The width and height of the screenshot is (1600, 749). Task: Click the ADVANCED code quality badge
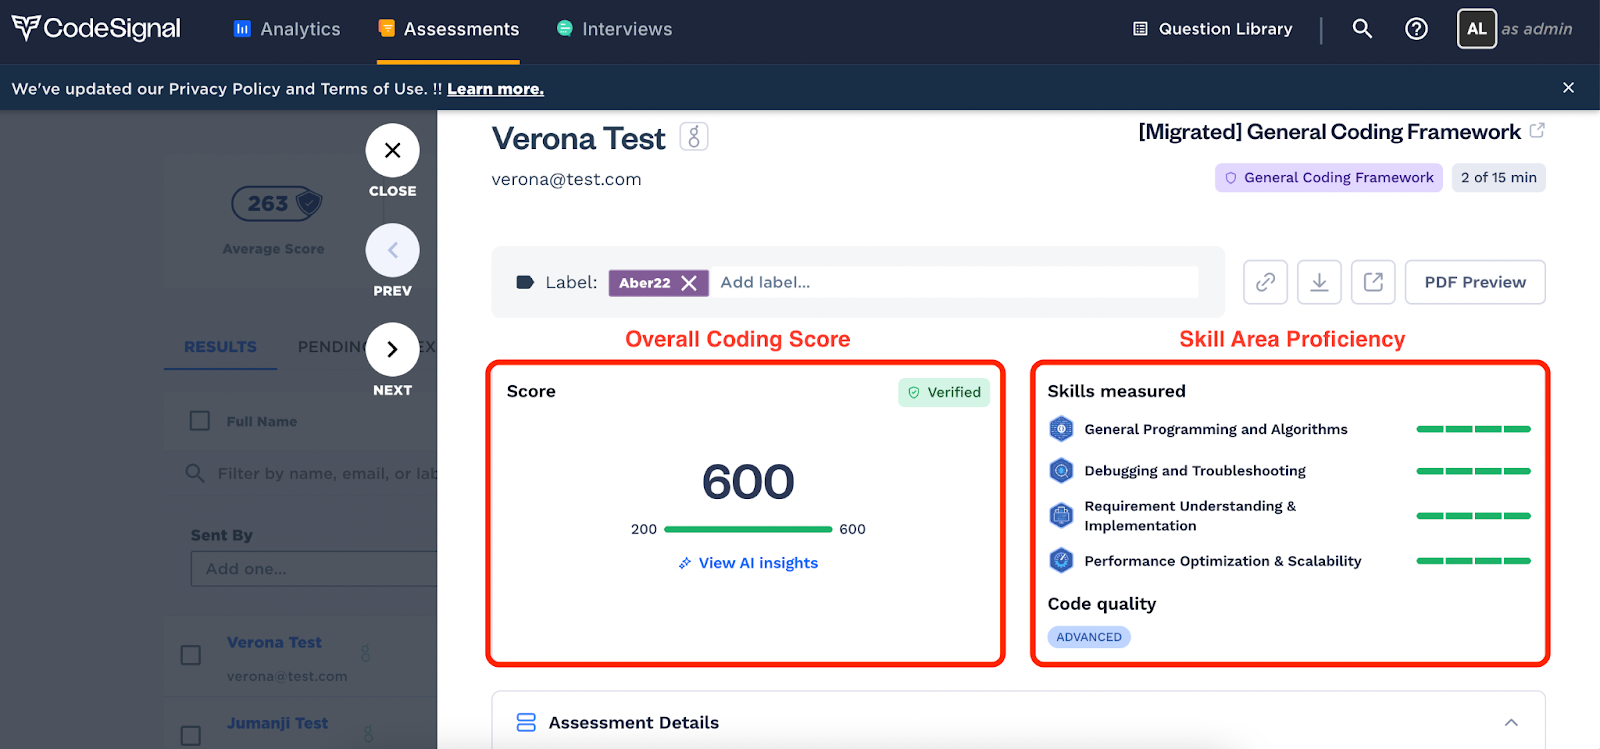click(1089, 637)
